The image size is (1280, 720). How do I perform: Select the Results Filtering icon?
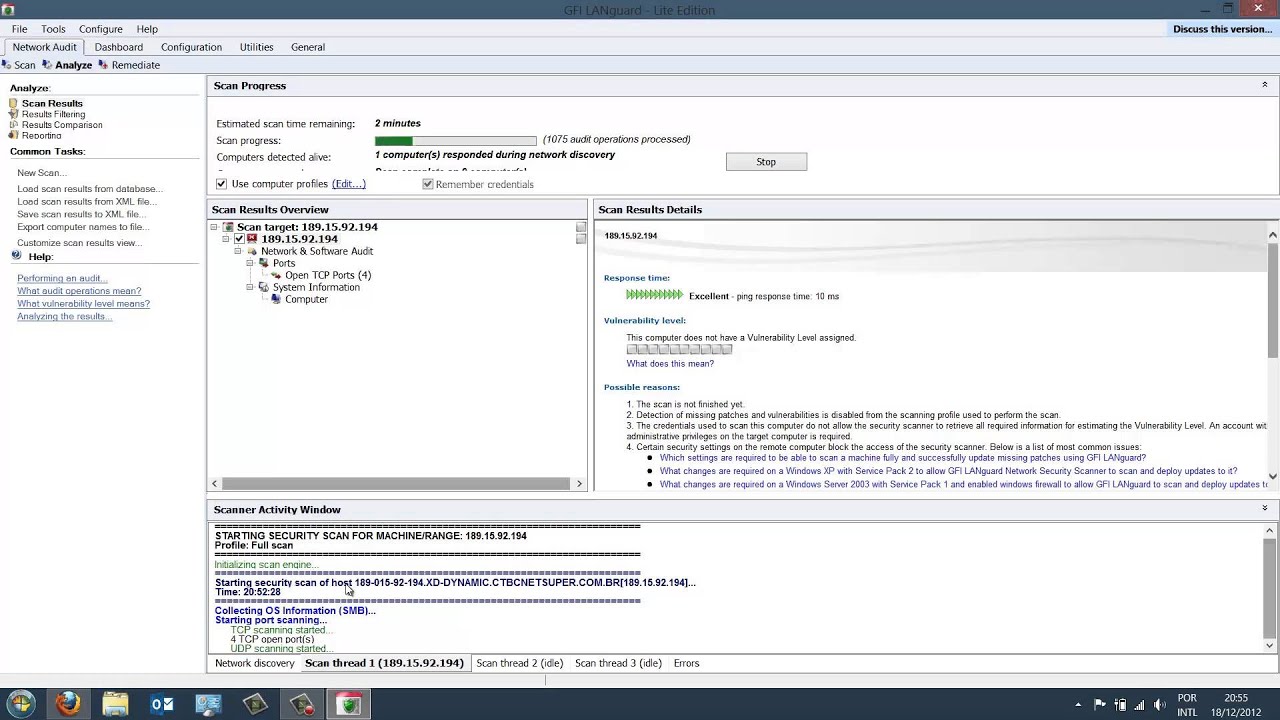(14, 114)
